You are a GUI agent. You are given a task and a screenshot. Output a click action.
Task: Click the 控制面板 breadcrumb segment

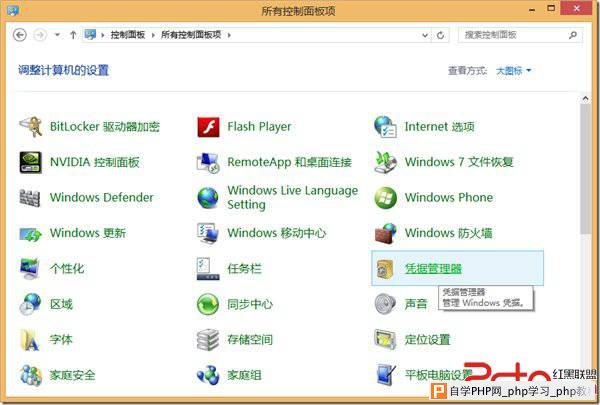128,35
